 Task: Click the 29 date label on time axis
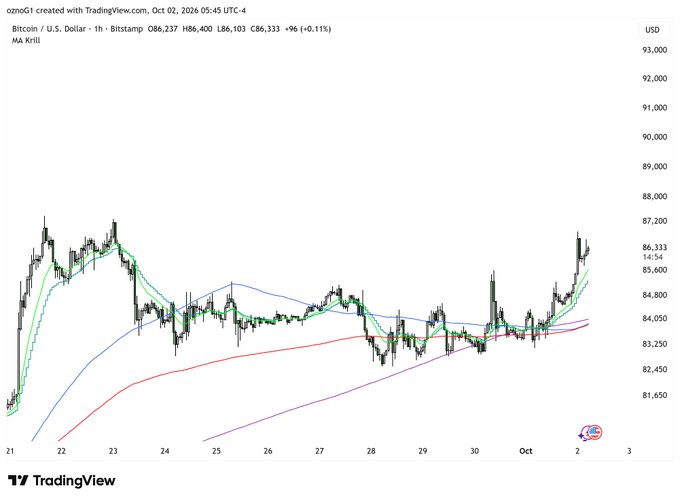(x=423, y=451)
